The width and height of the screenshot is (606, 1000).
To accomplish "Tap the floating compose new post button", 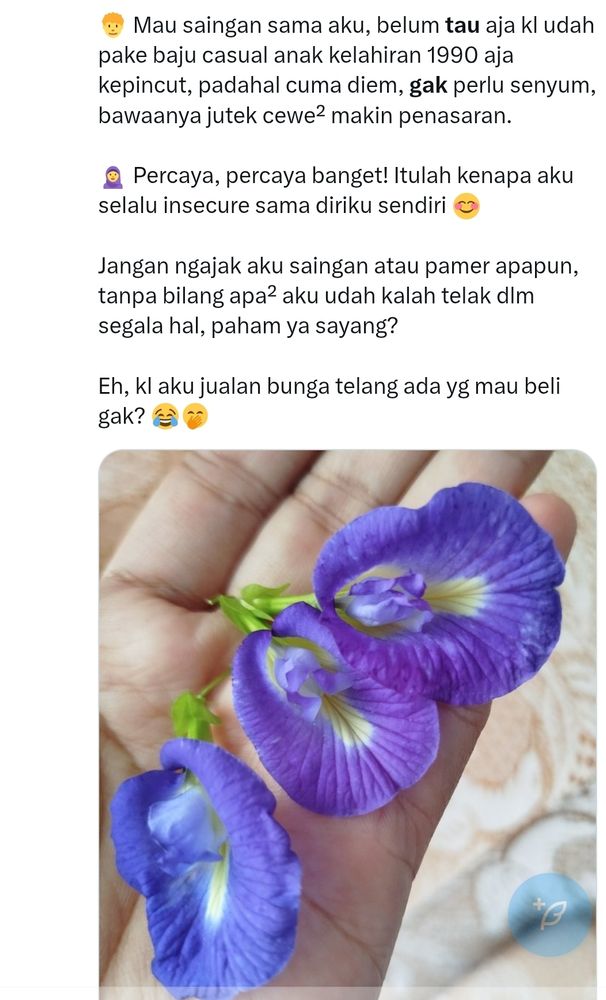I will coord(549,915).
